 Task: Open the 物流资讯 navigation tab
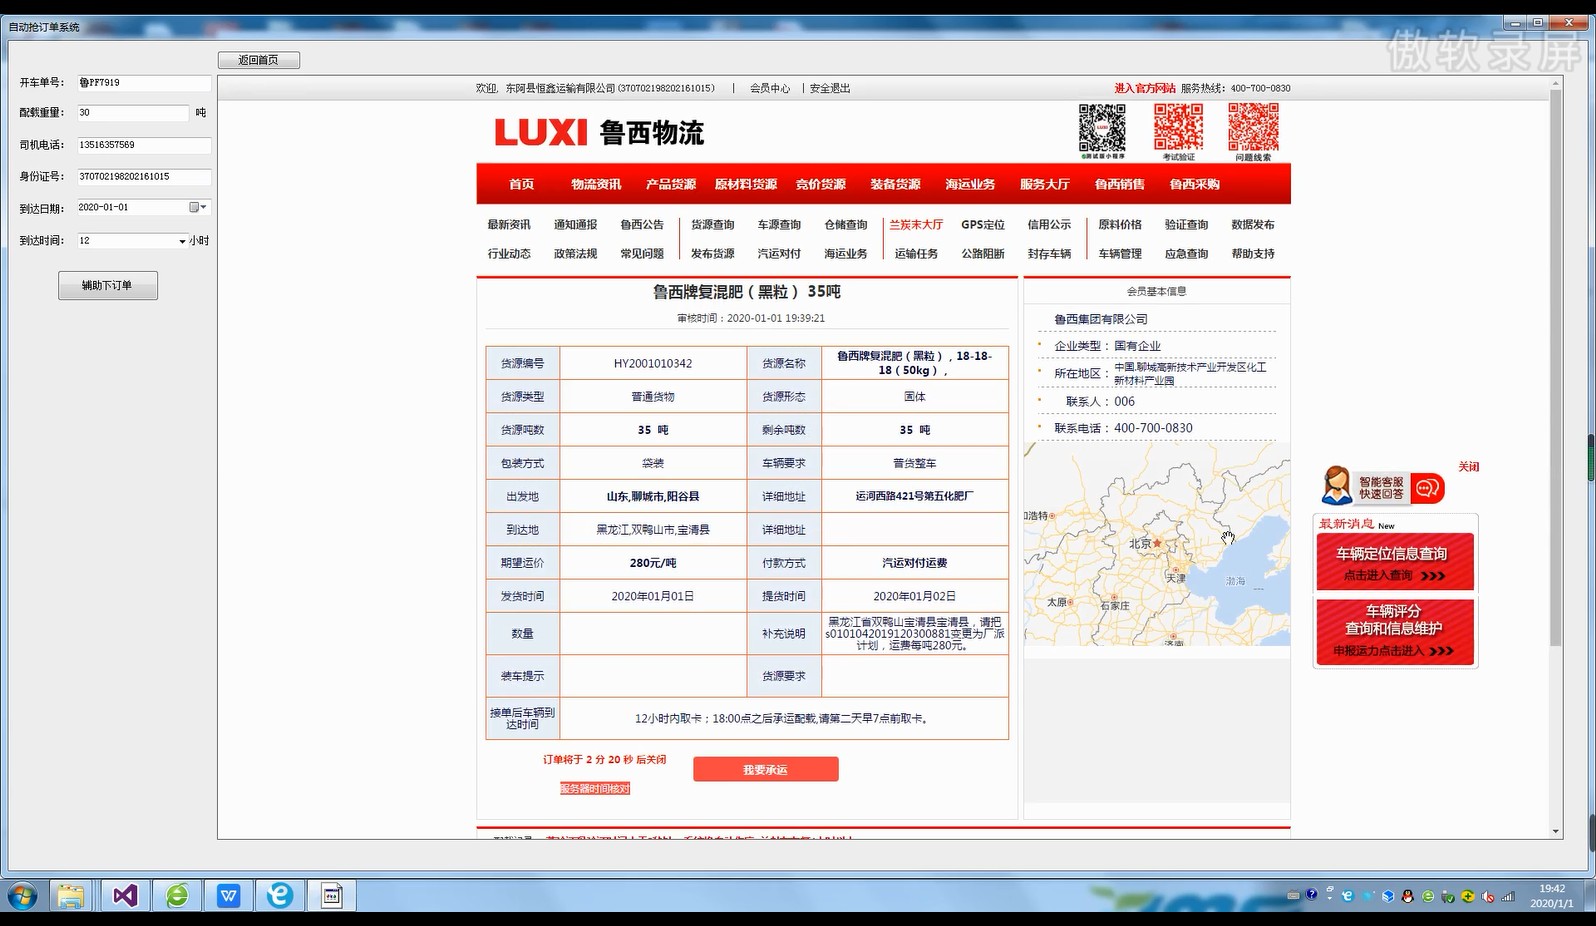[x=596, y=184]
